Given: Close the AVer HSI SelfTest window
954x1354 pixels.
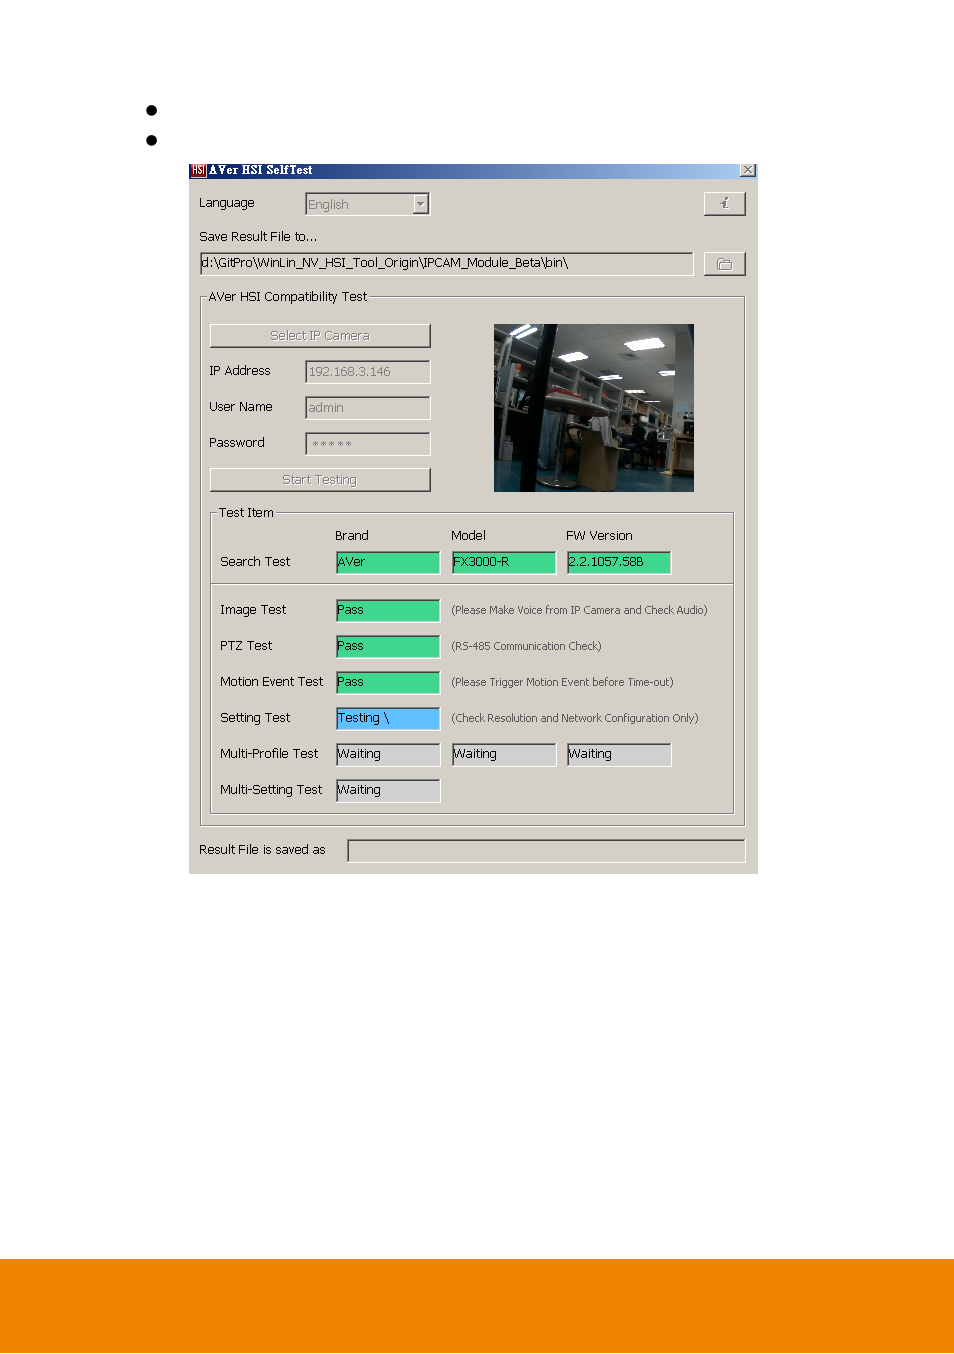Looking at the screenshot, I should [x=748, y=171].
